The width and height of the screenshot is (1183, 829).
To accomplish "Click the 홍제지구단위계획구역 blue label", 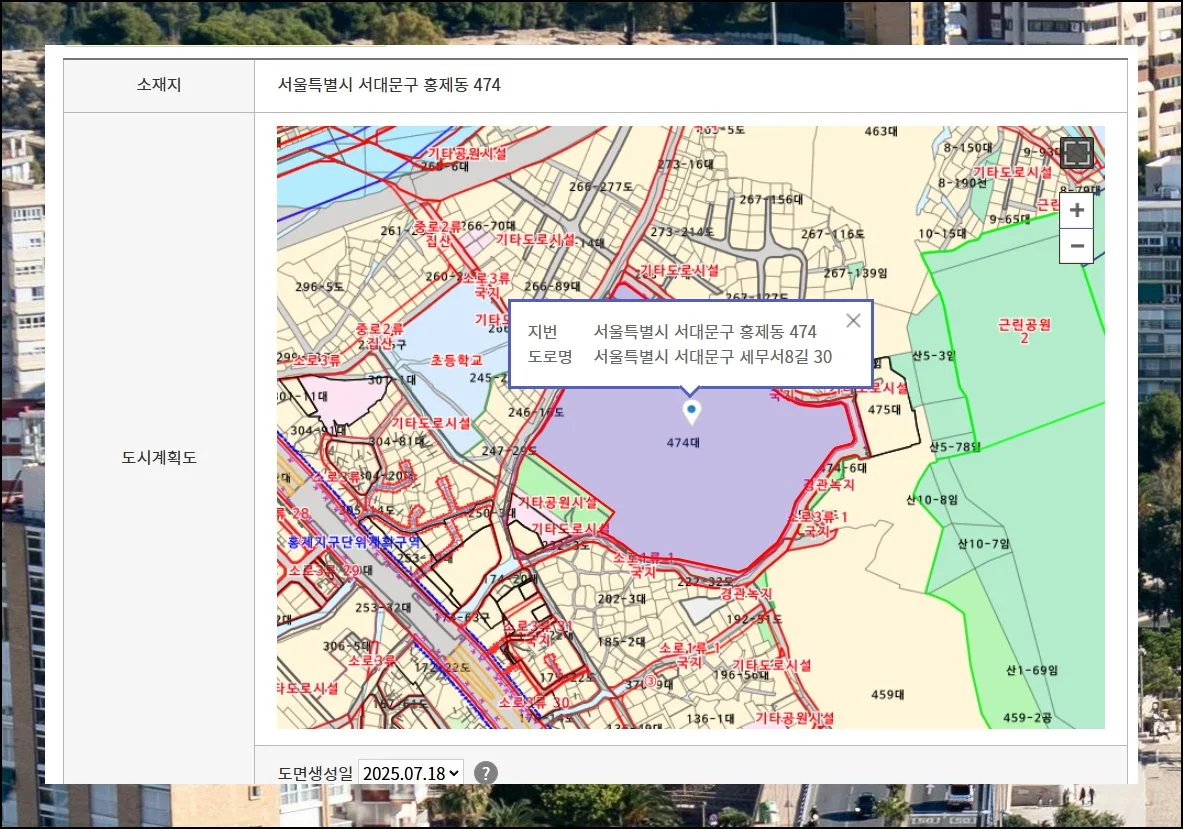I will coord(353,542).
